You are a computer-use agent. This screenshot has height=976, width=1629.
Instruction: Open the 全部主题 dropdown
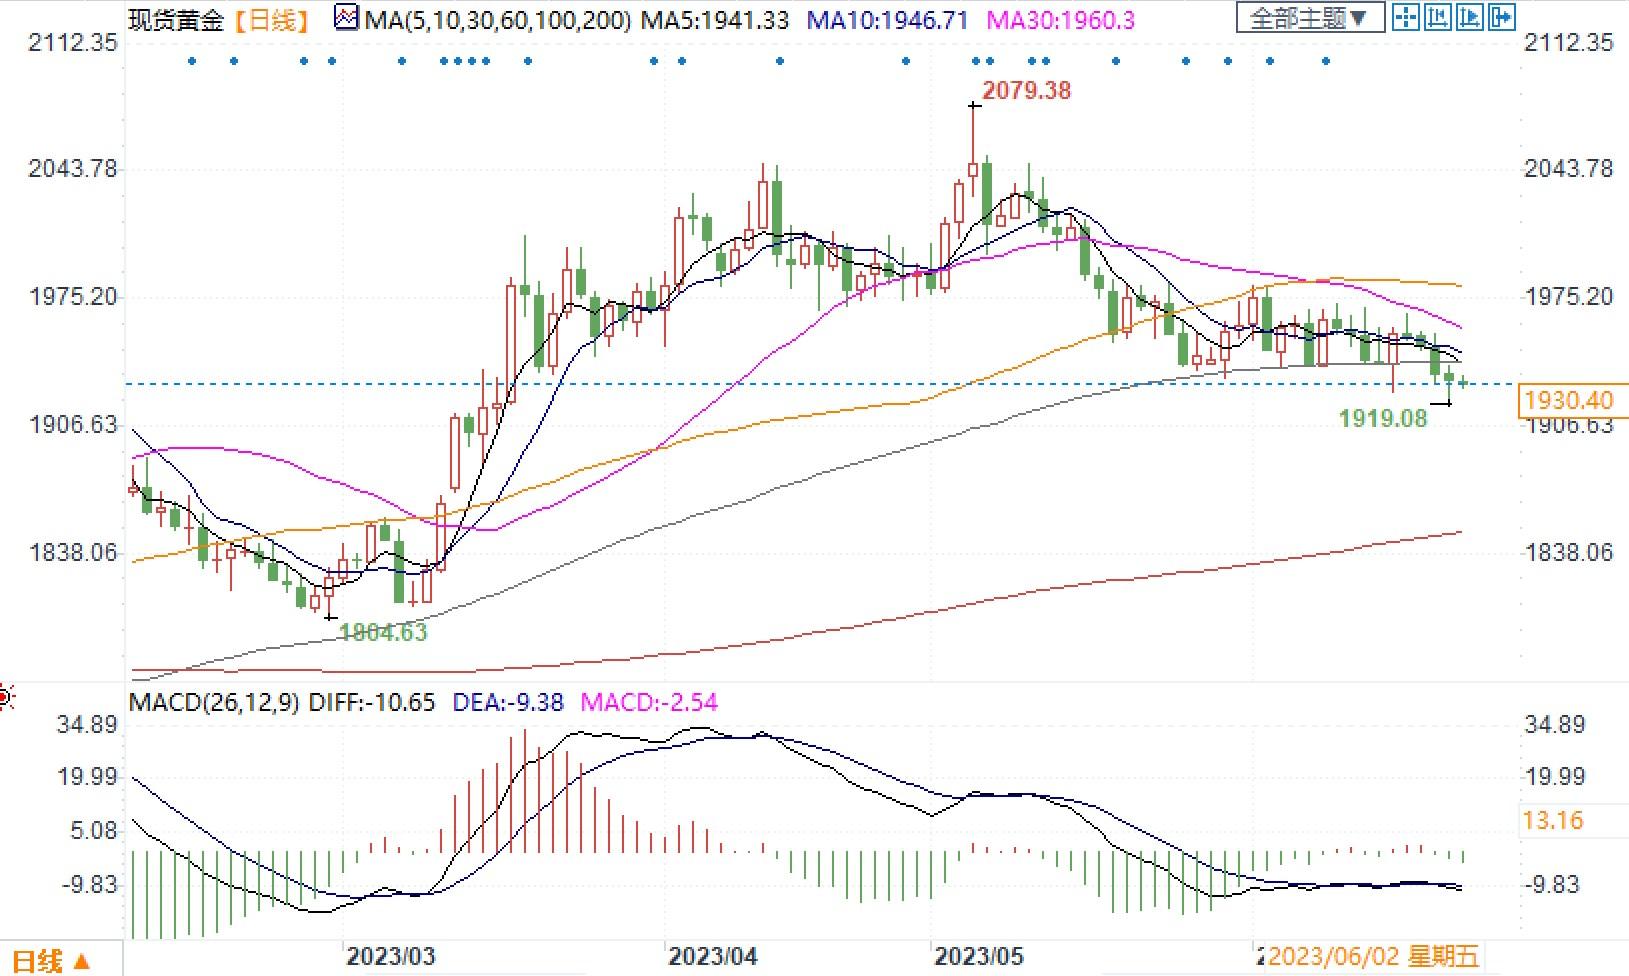click(x=1309, y=18)
